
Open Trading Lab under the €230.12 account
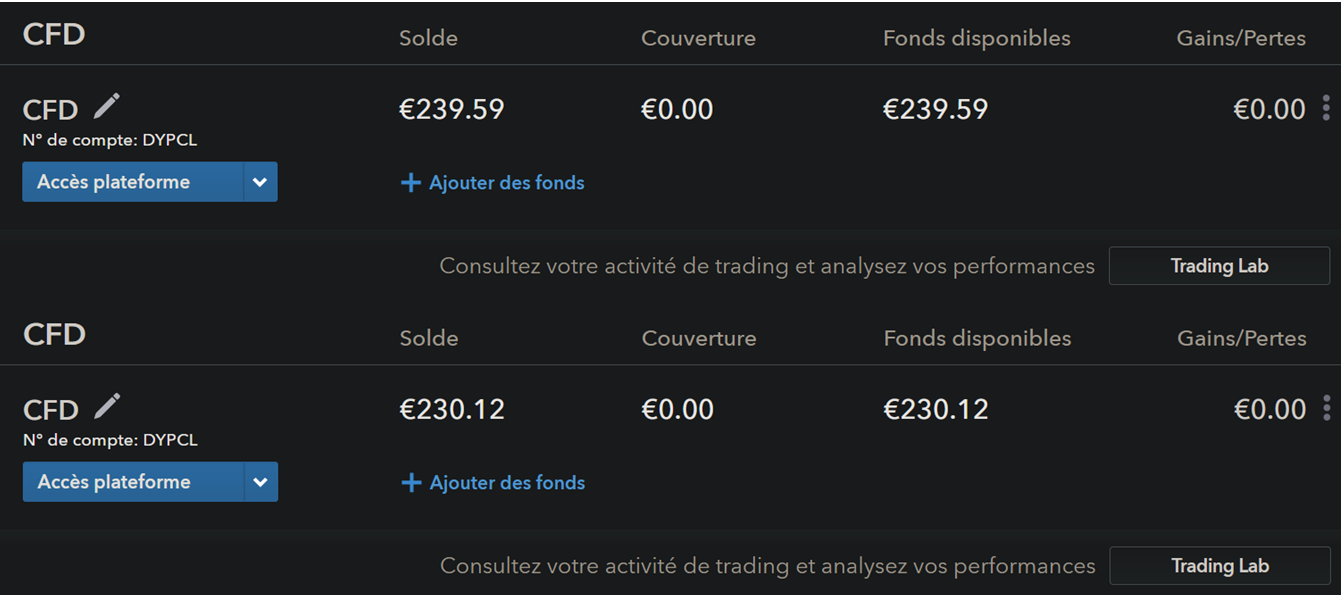tap(1219, 566)
